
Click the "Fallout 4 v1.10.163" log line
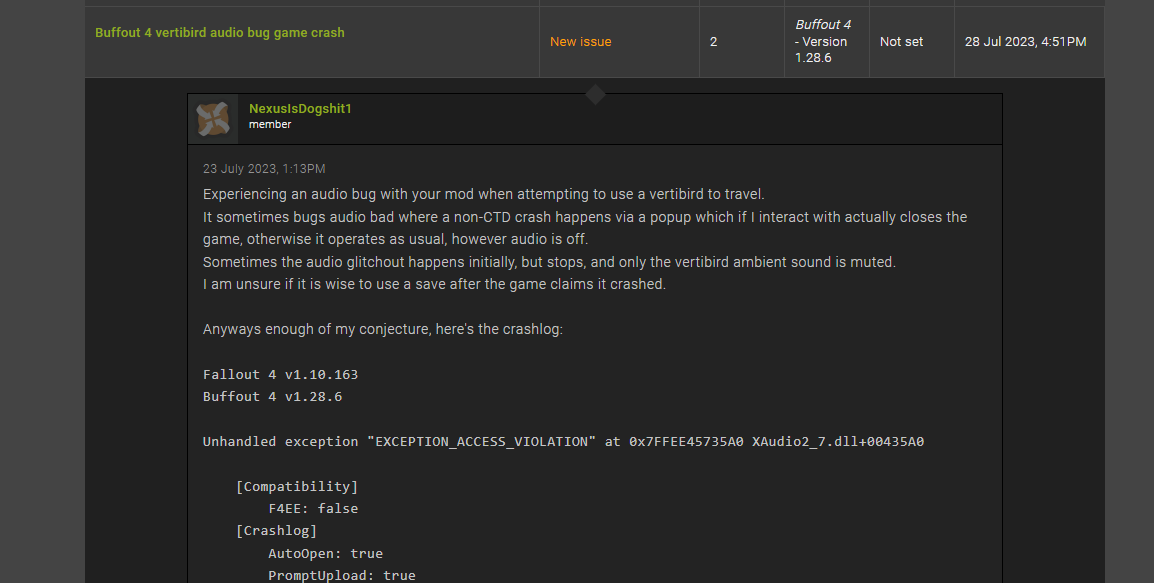pyautogui.click(x=280, y=375)
